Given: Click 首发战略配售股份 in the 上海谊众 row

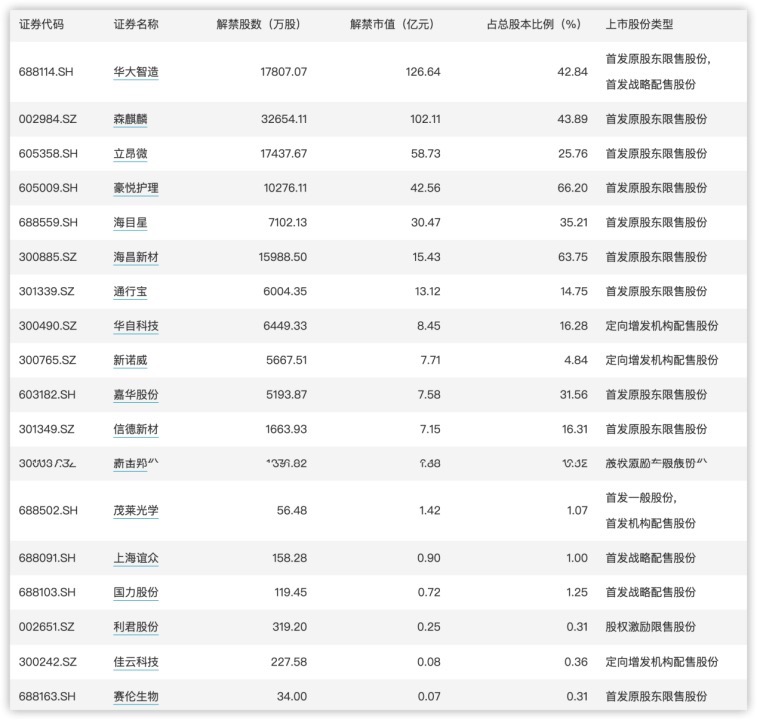Looking at the screenshot, I should click(x=651, y=558).
